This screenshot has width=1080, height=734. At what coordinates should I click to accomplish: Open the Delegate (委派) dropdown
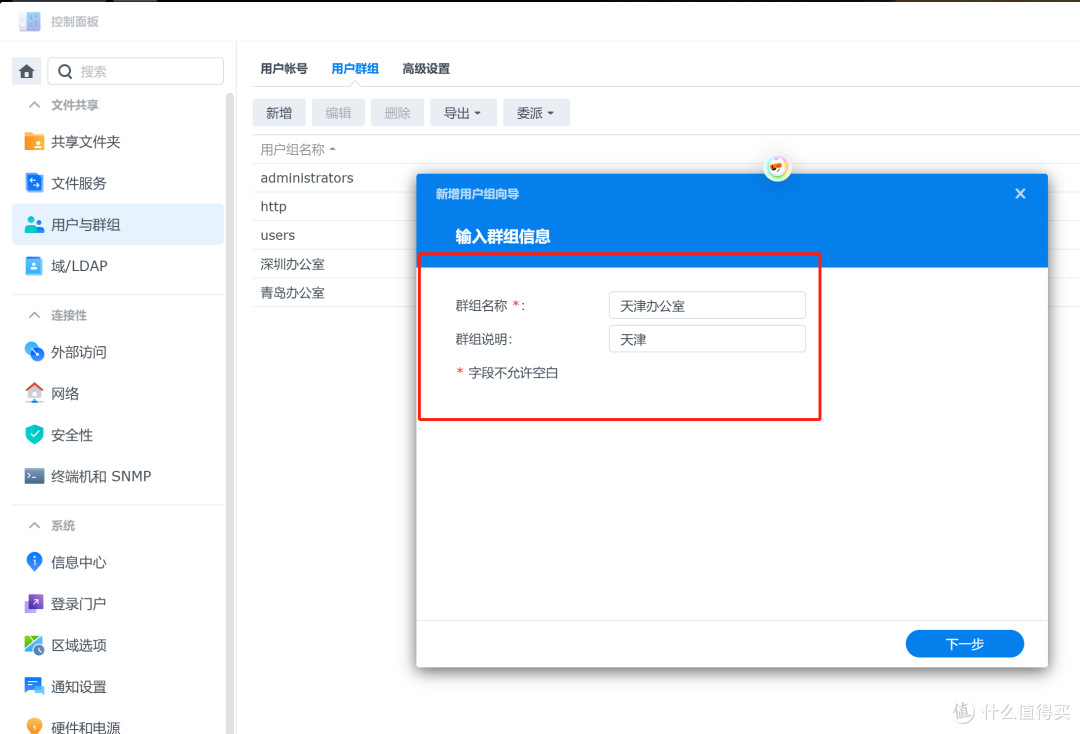coord(536,113)
